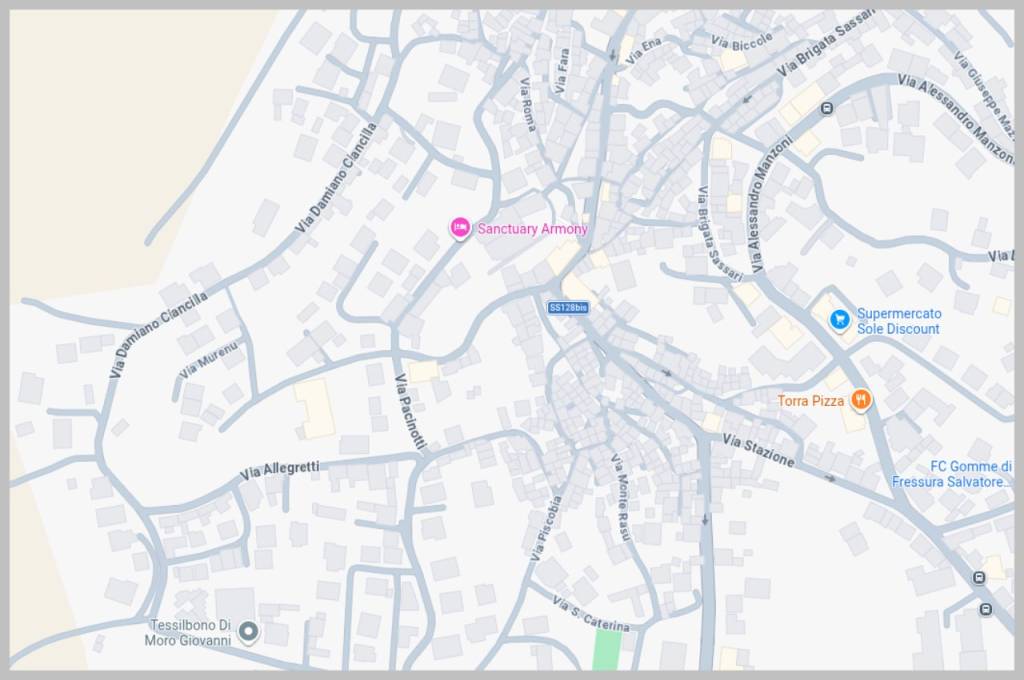Click the Via Monte Rasu street label
The height and width of the screenshot is (680, 1024).
tap(620, 497)
